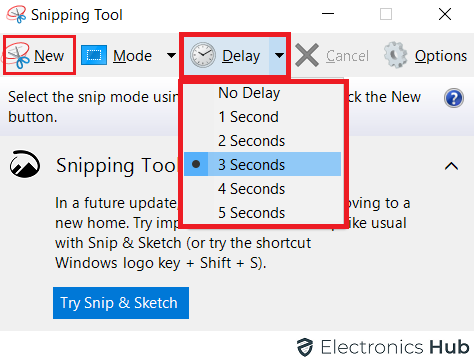Click the clock icon on Delay button
474x362 pixels.
[x=203, y=55]
